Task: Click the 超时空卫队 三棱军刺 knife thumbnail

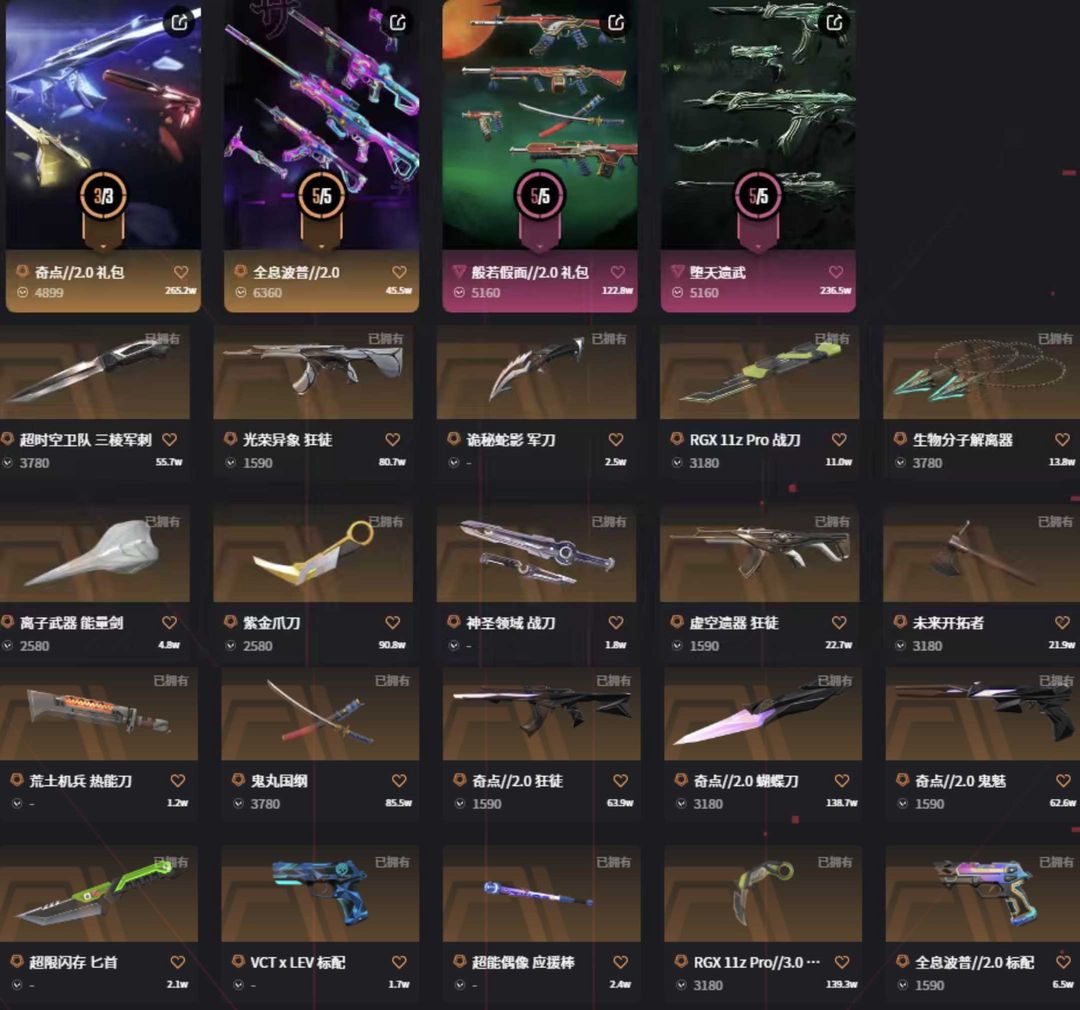Action: click(x=92, y=373)
